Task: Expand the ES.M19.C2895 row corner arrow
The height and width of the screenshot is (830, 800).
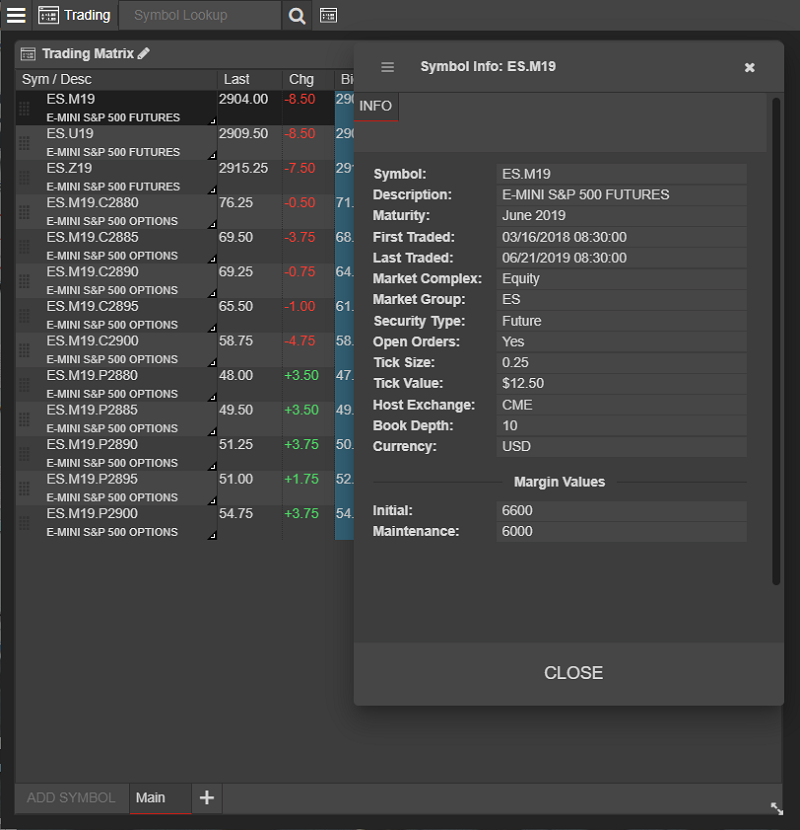Action: point(212,328)
